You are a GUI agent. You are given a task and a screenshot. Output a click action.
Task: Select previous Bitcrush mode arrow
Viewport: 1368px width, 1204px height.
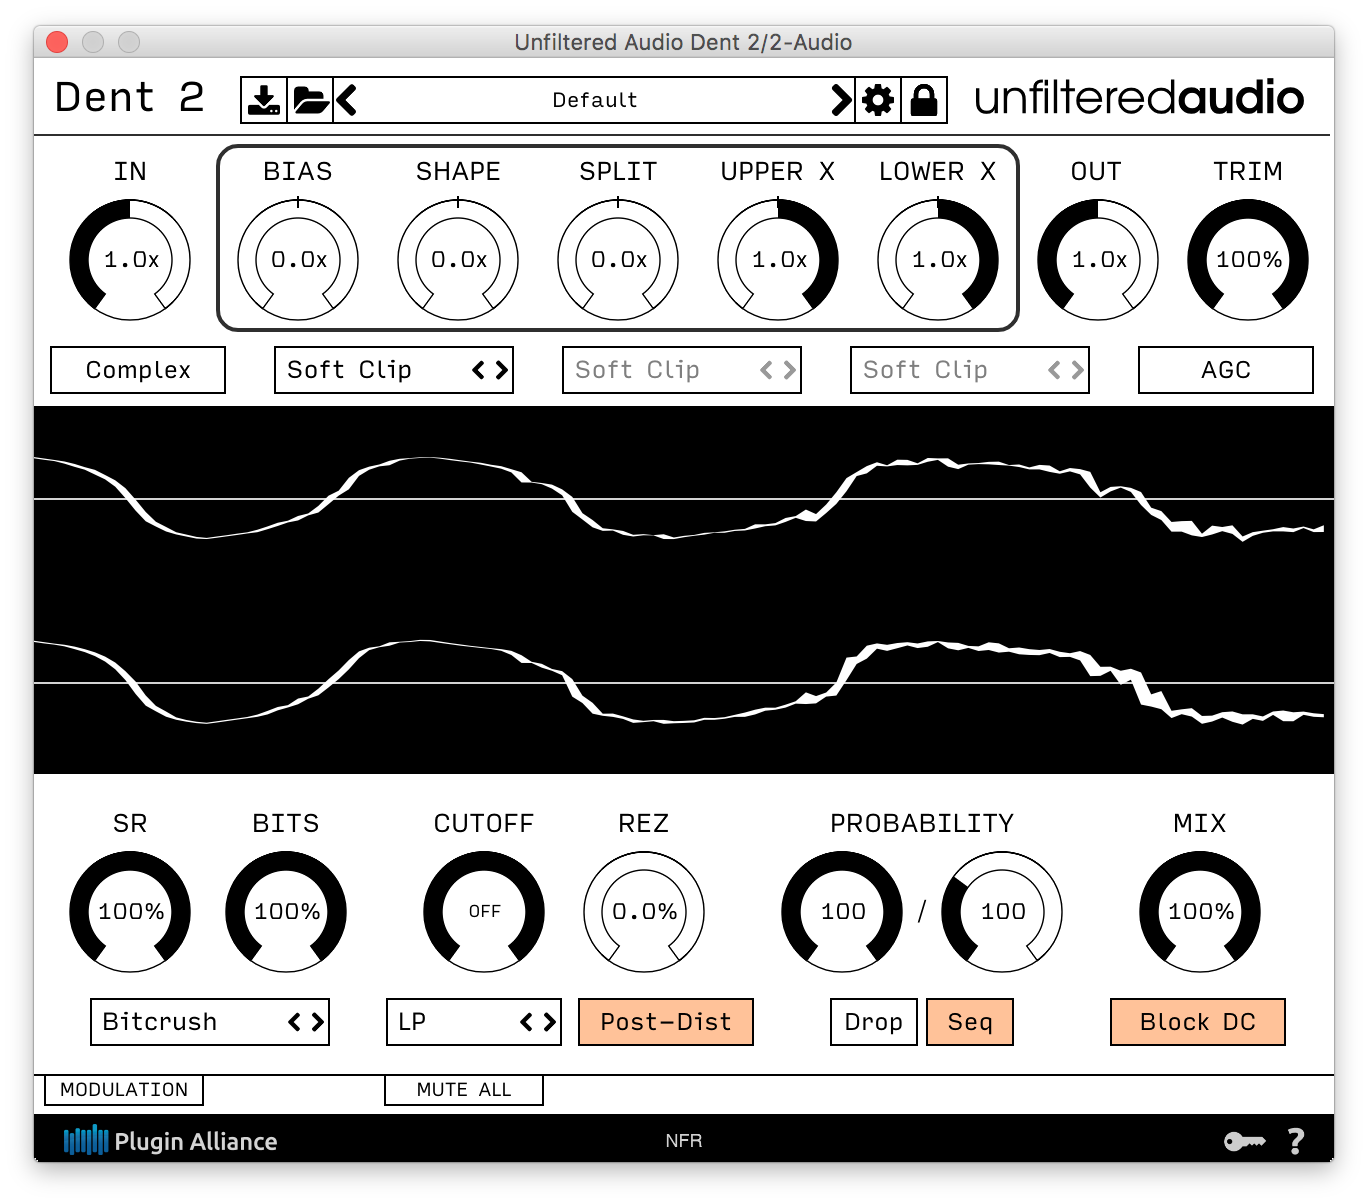(x=295, y=1022)
